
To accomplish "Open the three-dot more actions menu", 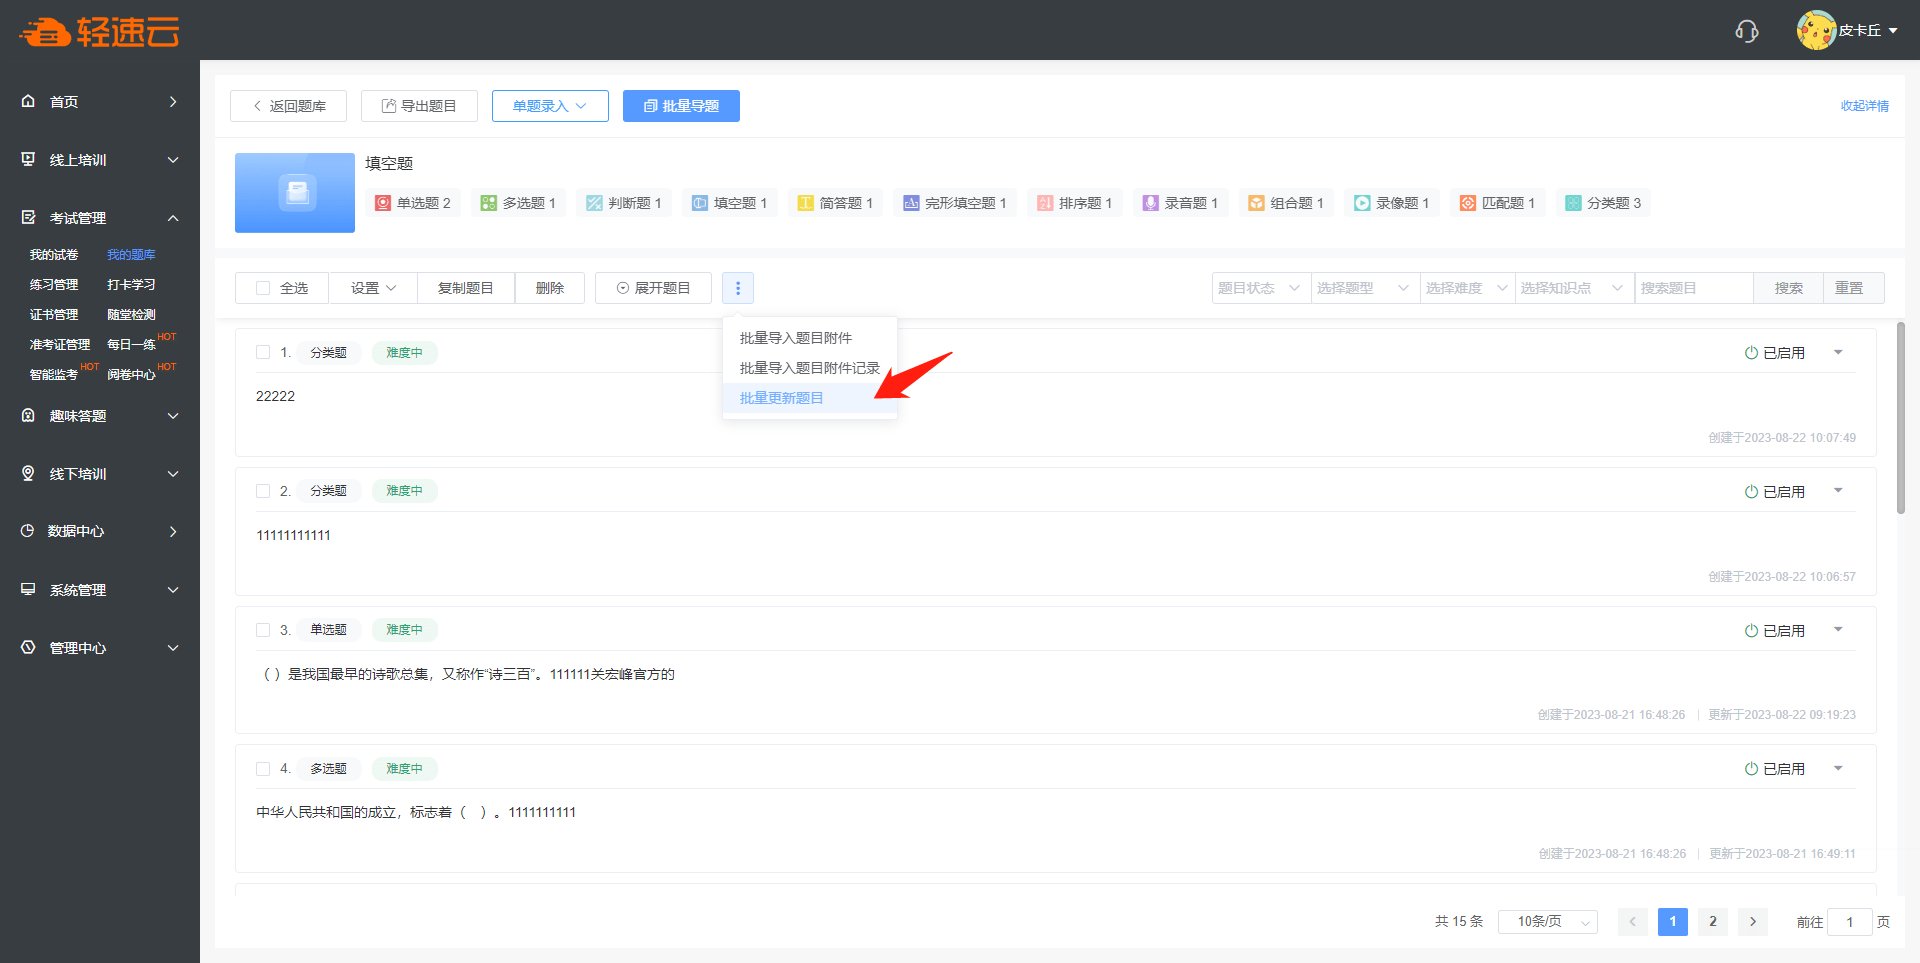I will [x=738, y=288].
